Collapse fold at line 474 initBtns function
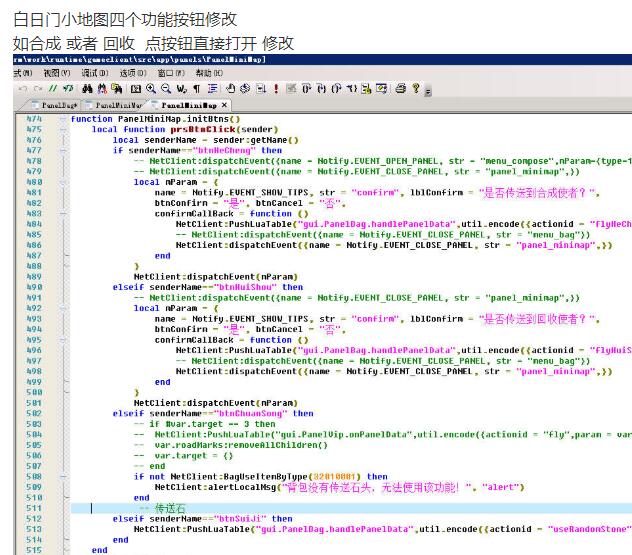This screenshot has width=632, height=555. coord(63,119)
